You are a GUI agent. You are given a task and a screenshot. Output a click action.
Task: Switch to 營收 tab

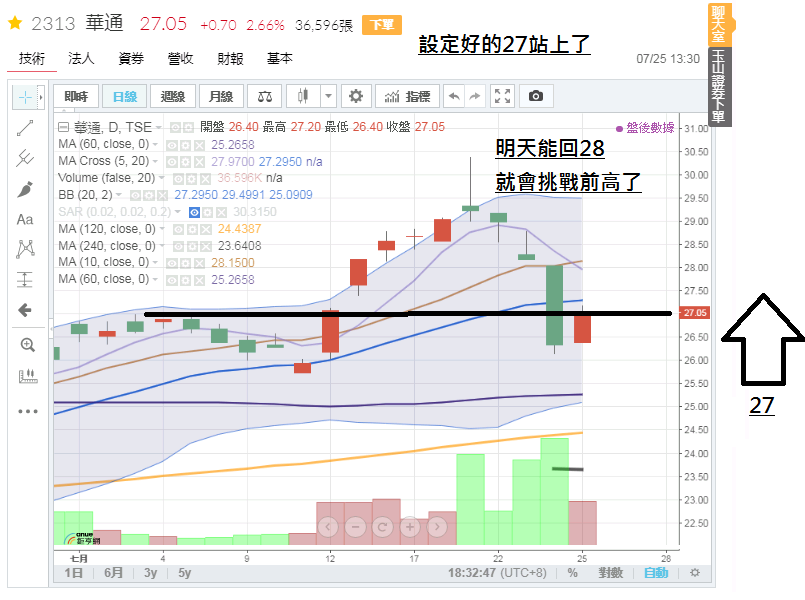[x=180, y=59]
